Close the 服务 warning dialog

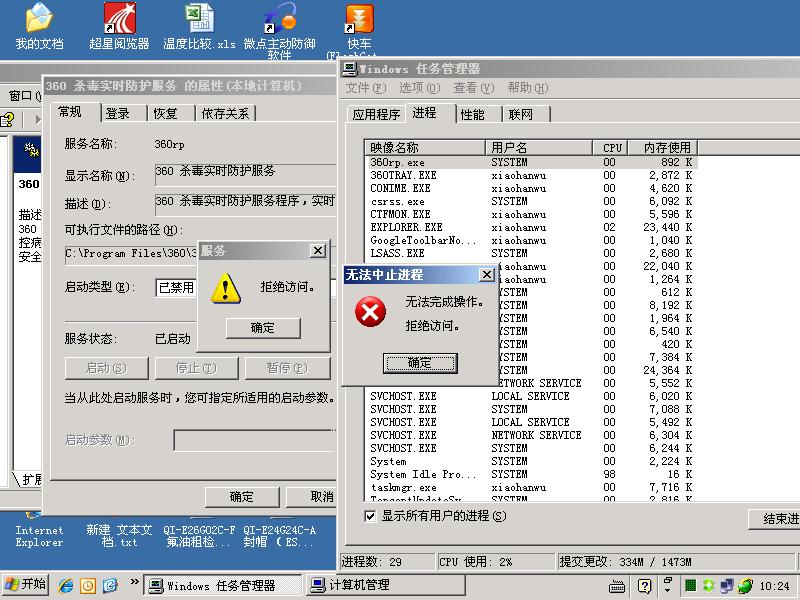click(317, 251)
